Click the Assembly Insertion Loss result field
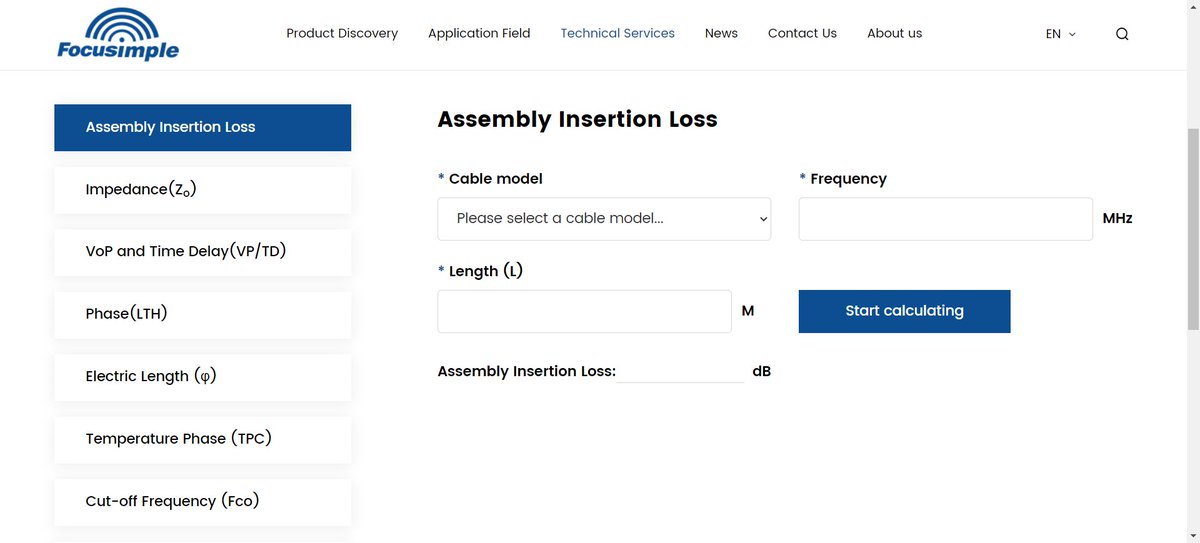 point(680,371)
